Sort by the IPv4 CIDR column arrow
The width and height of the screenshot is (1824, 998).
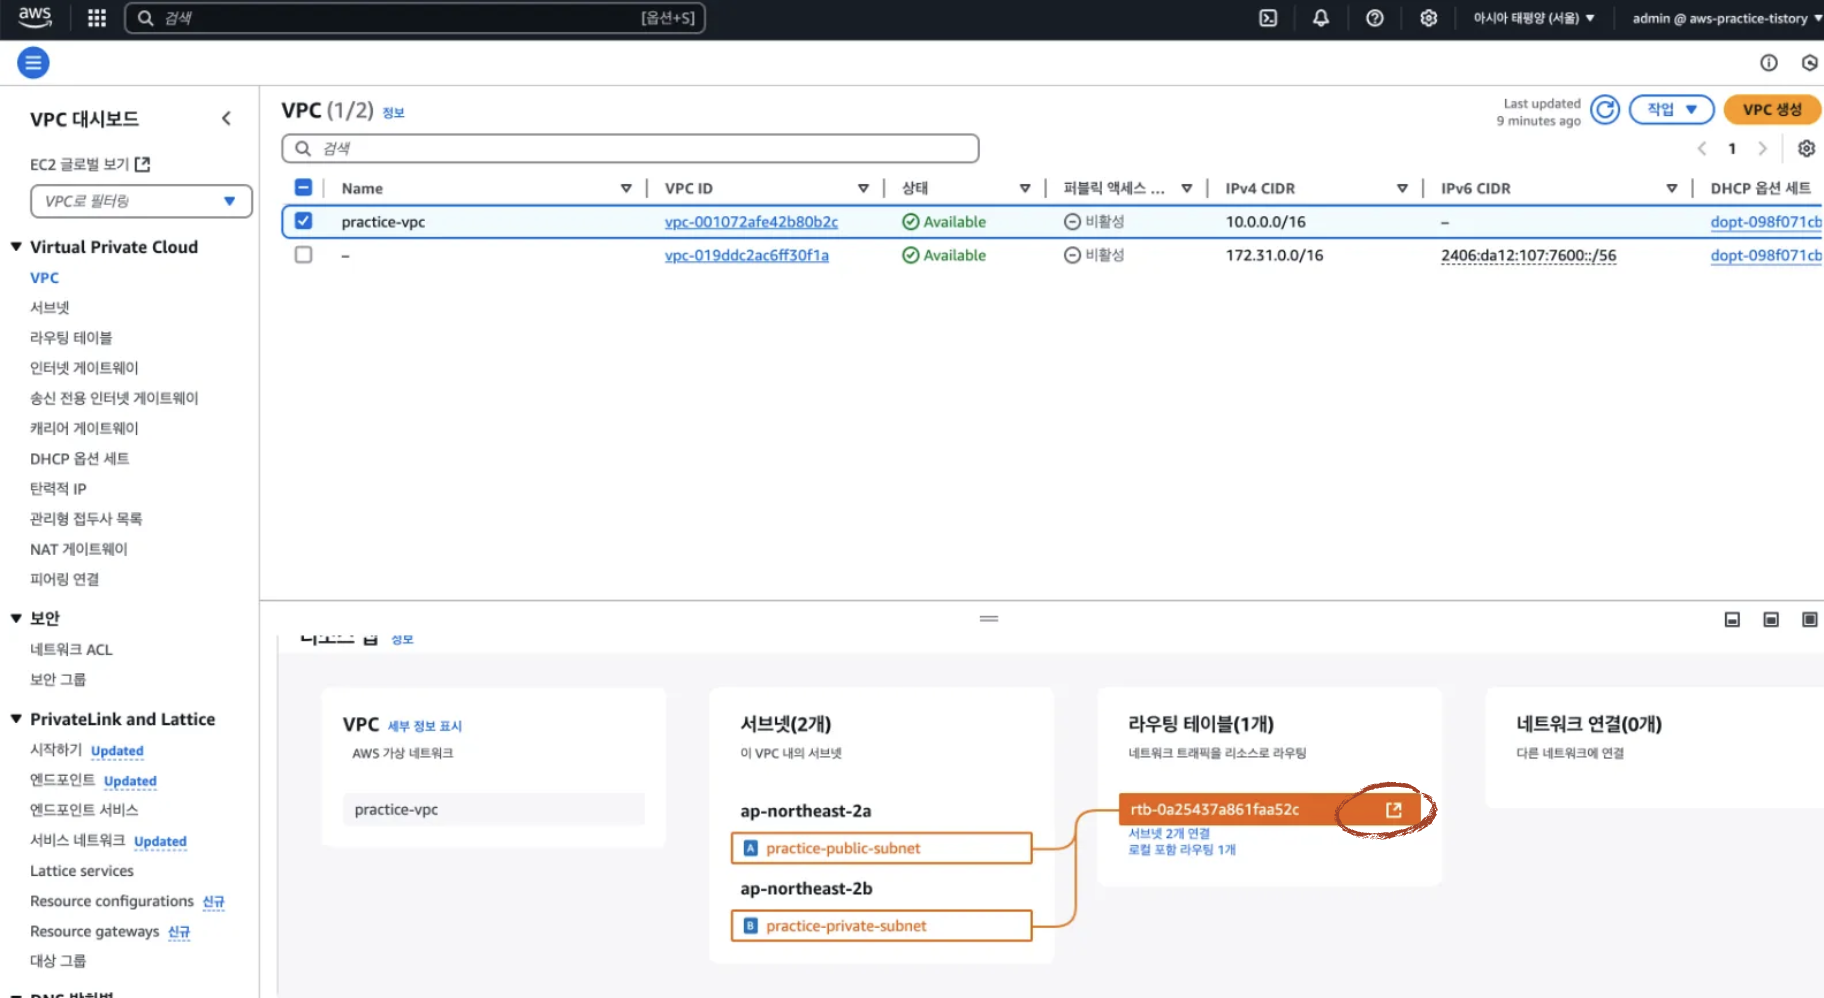1402,188
